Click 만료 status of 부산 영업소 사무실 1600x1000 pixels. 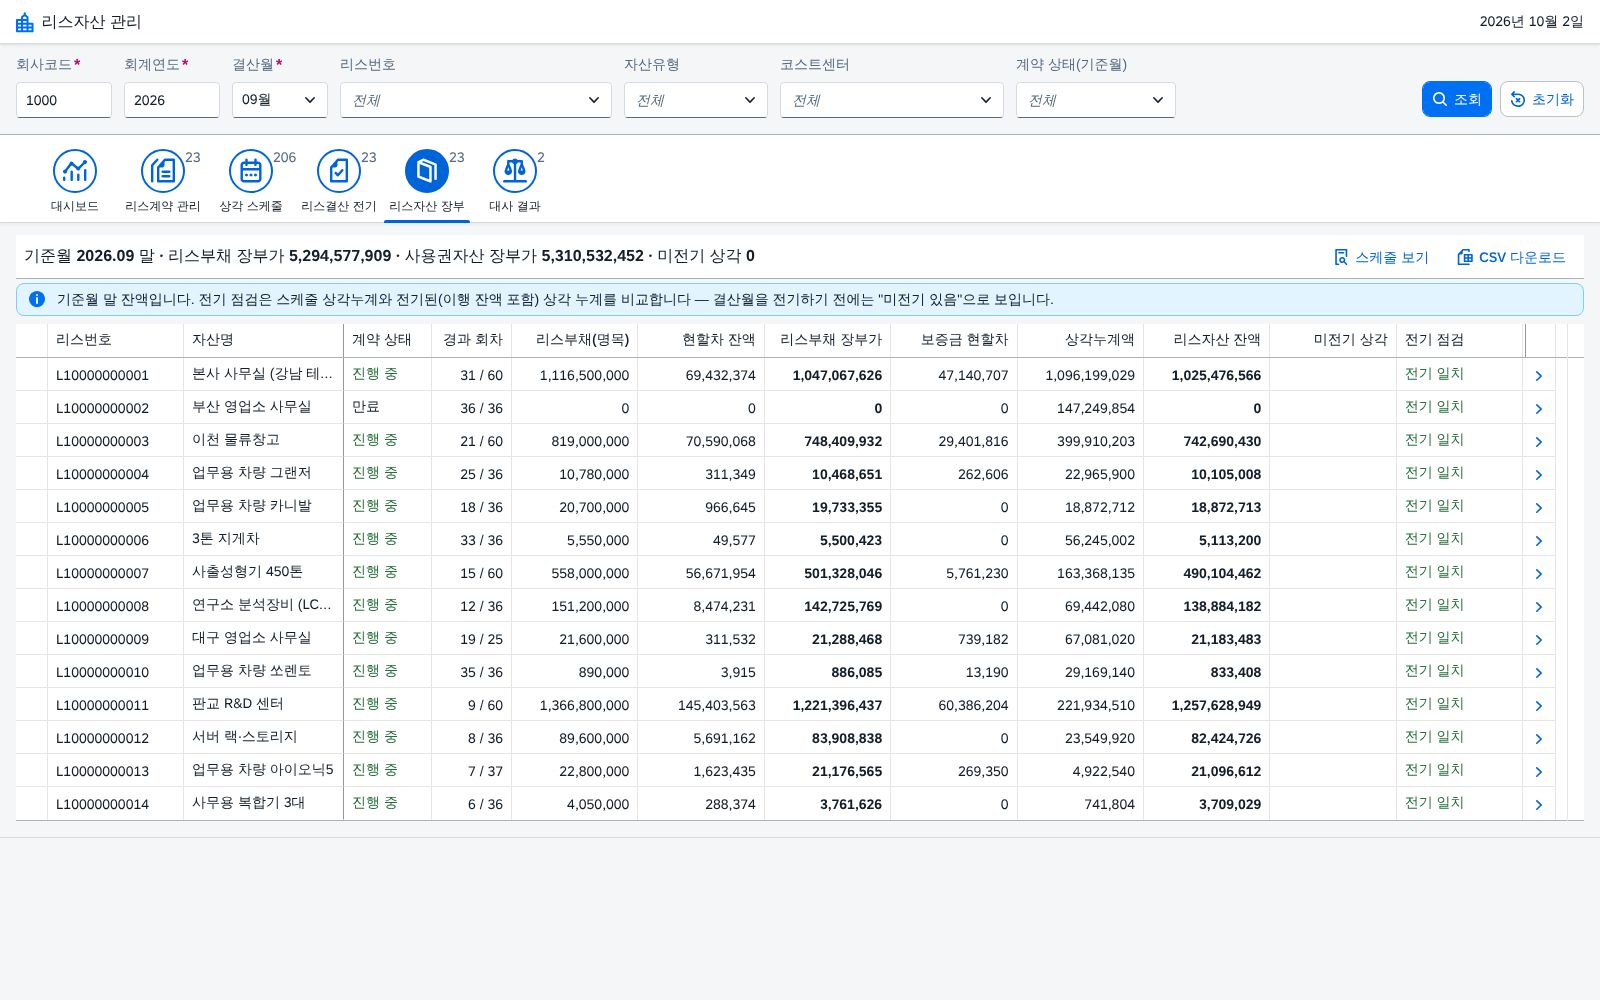tap(366, 407)
